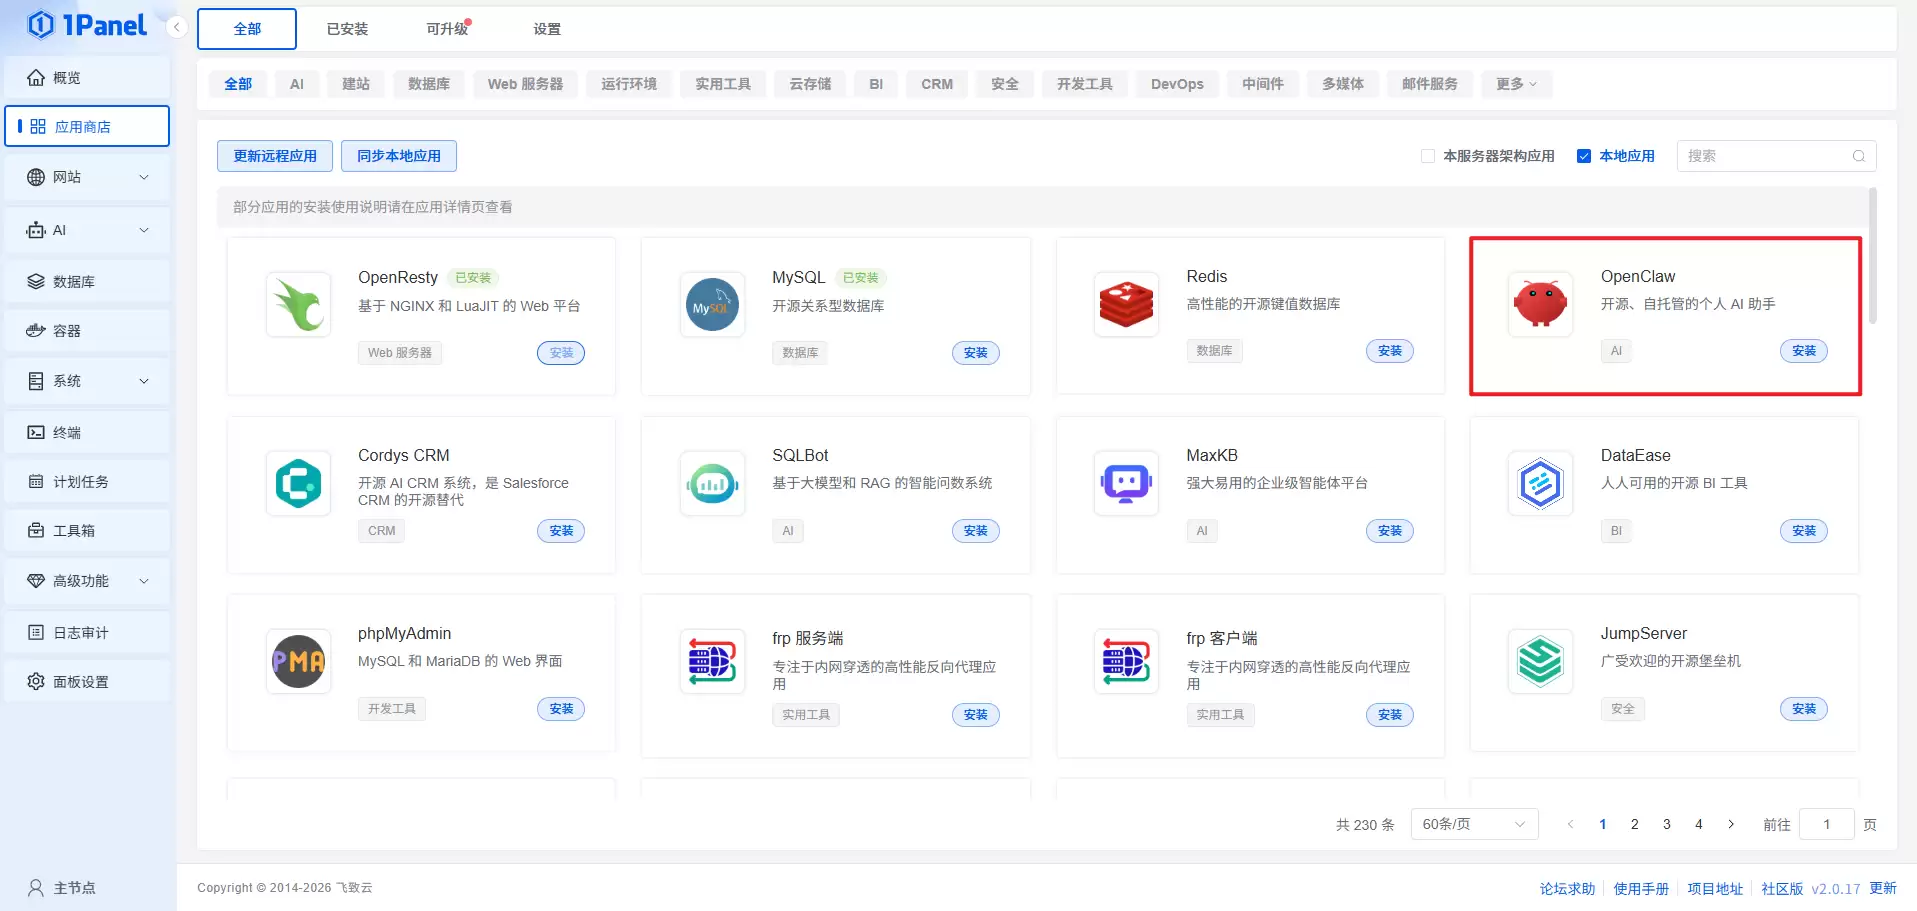Expand the 网站 sidebar submenu

pyautogui.click(x=87, y=177)
